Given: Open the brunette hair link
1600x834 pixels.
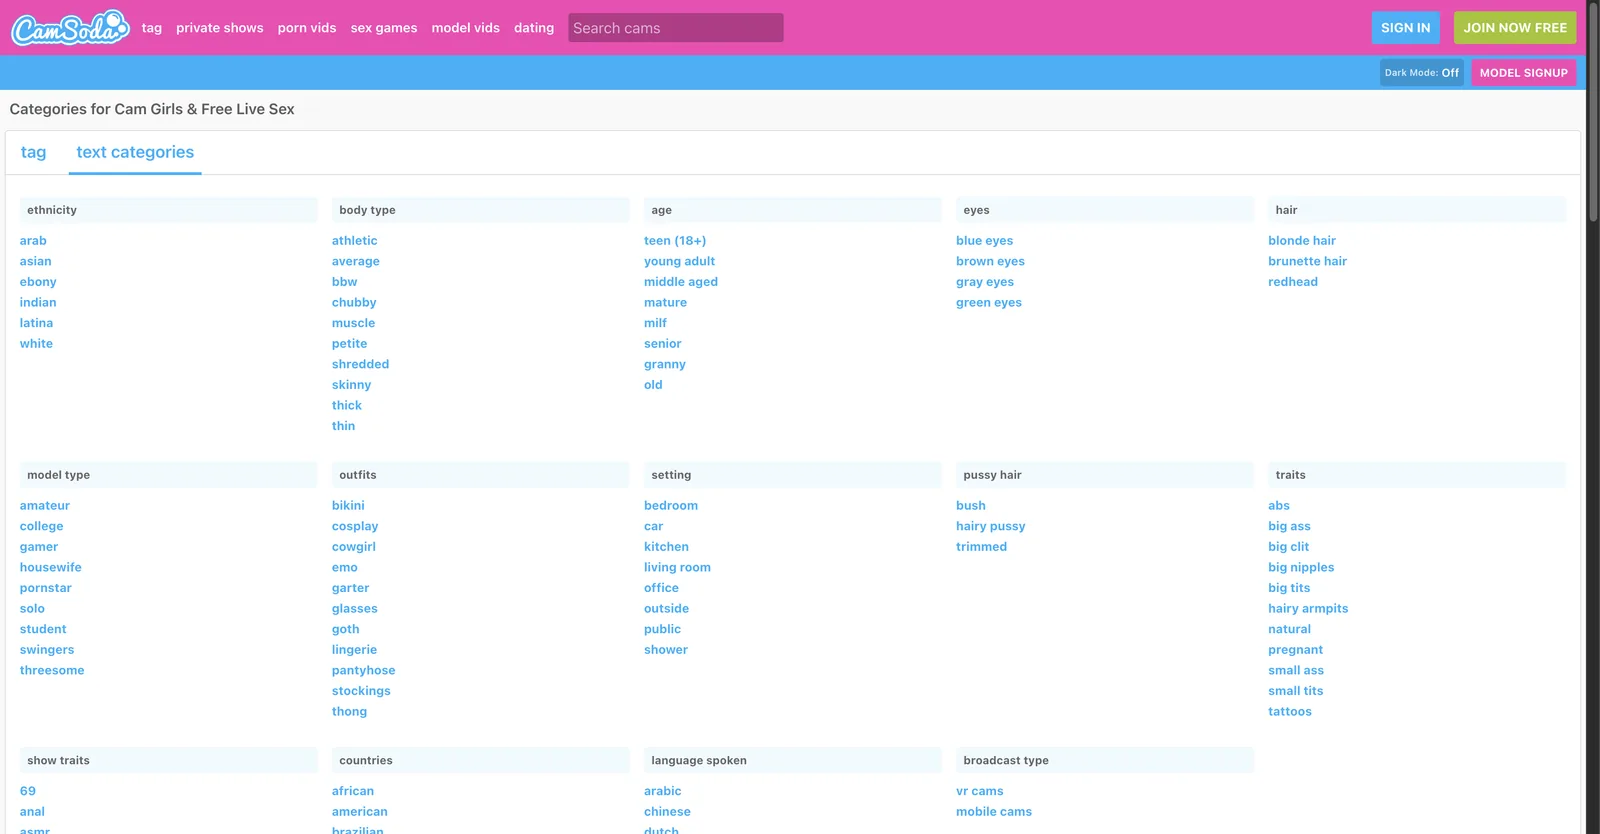Looking at the screenshot, I should tap(1308, 261).
